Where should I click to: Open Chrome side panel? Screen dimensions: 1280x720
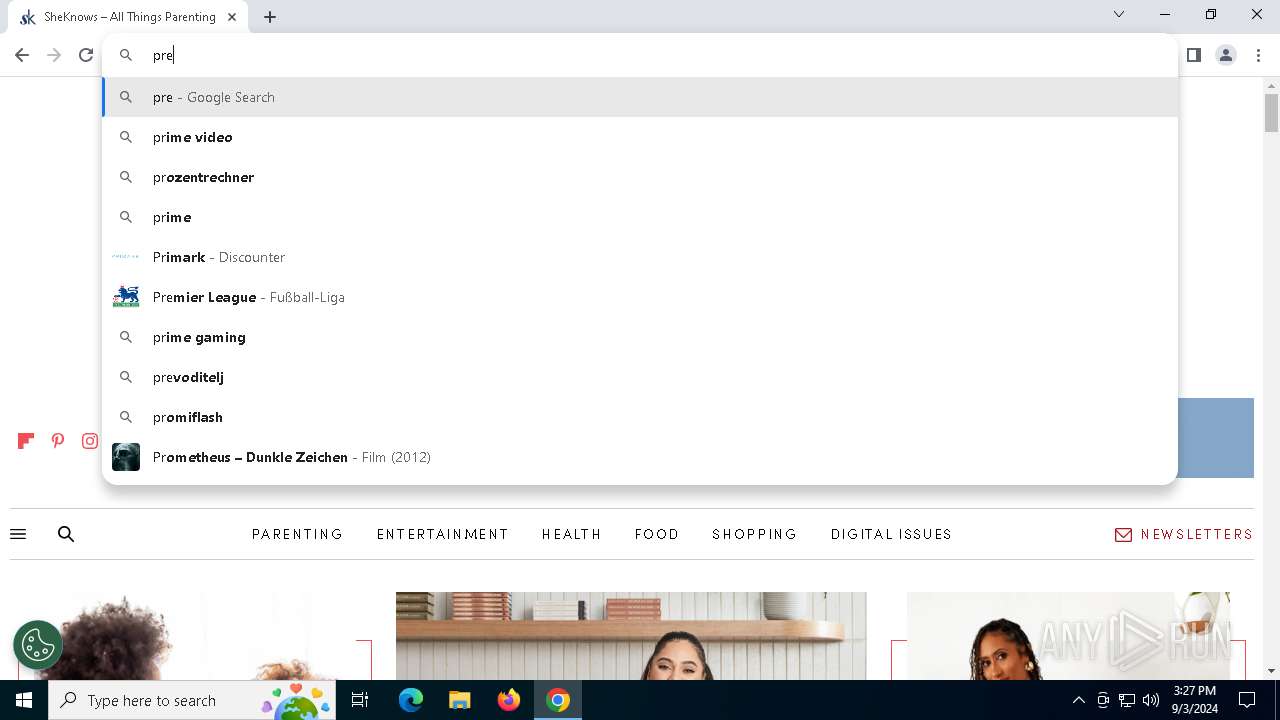(1193, 55)
